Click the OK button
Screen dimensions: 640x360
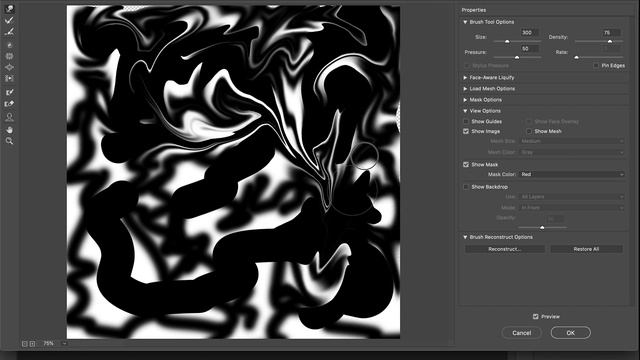pos(571,333)
